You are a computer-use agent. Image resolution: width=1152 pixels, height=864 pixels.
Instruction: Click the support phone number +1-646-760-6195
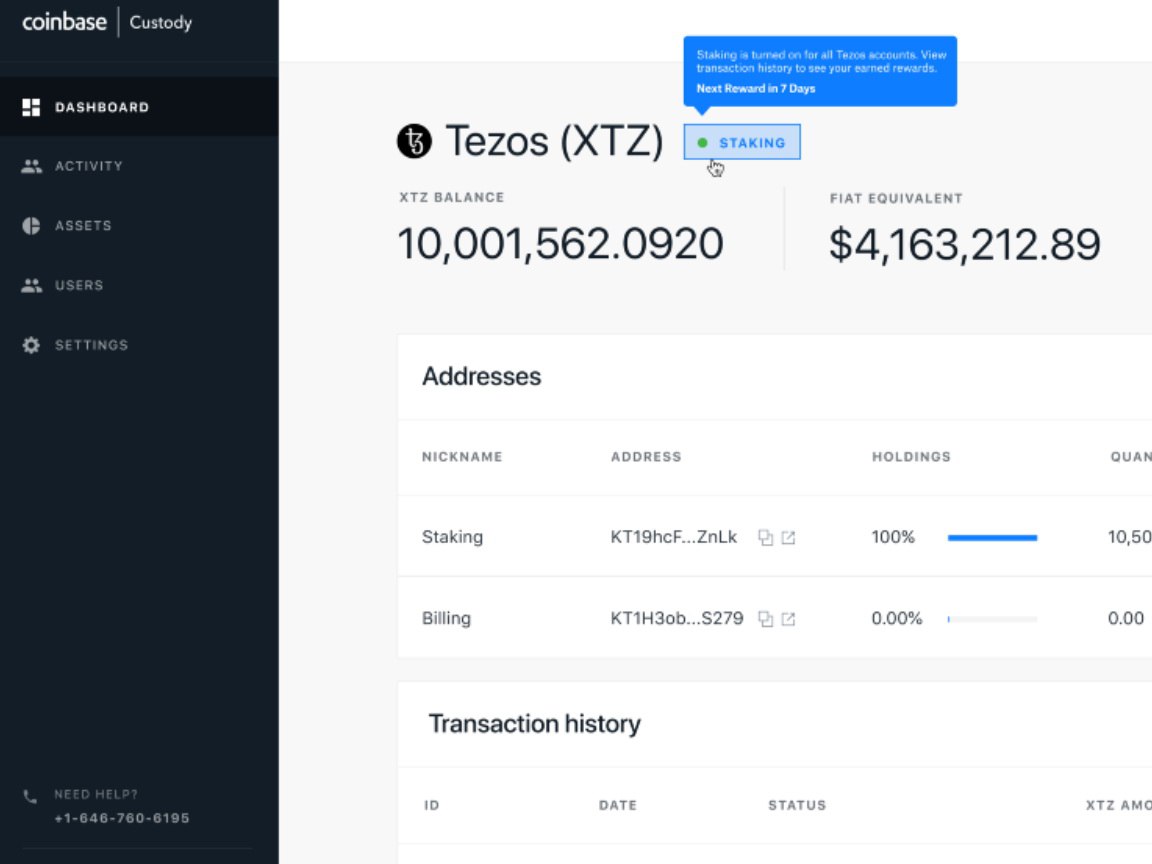[122, 818]
